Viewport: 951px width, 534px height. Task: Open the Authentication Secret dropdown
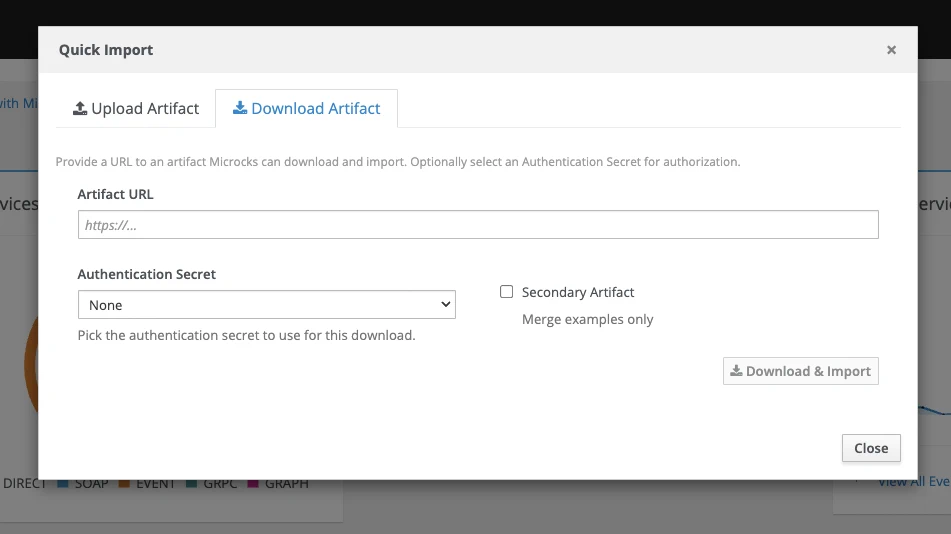click(266, 305)
